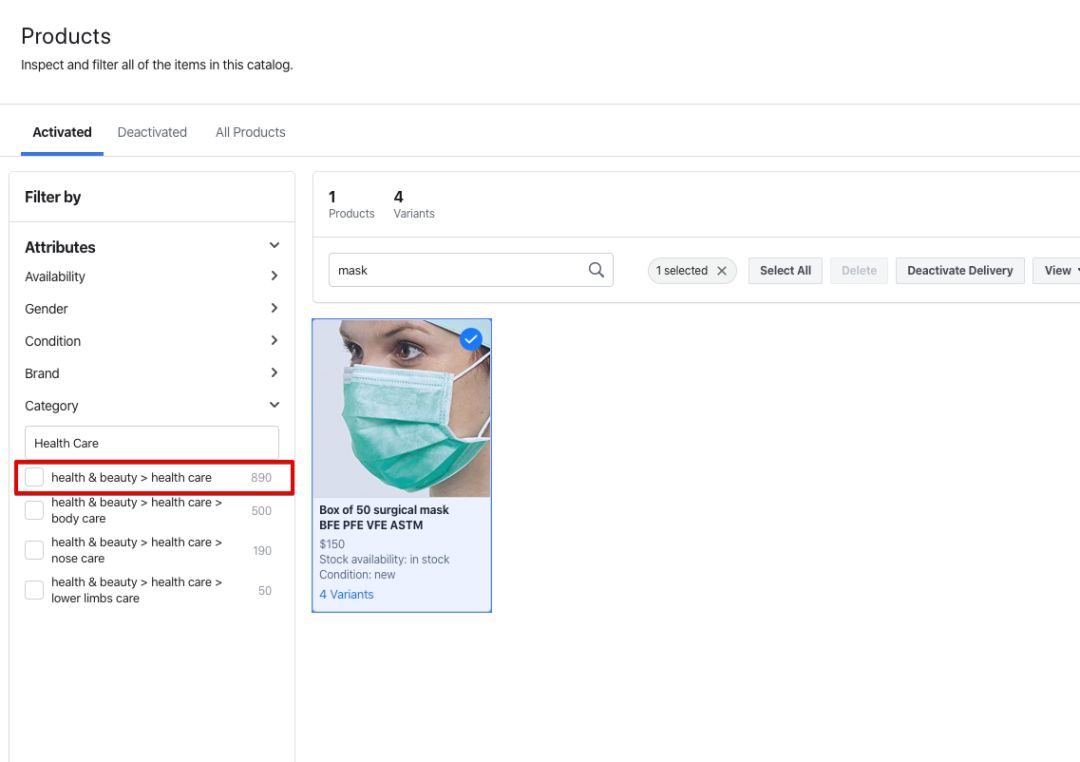Image resolution: width=1080 pixels, height=762 pixels.
Task: Click 'Stock availability: in stock' text
Action: pyautogui.click(x=384, y=559)
